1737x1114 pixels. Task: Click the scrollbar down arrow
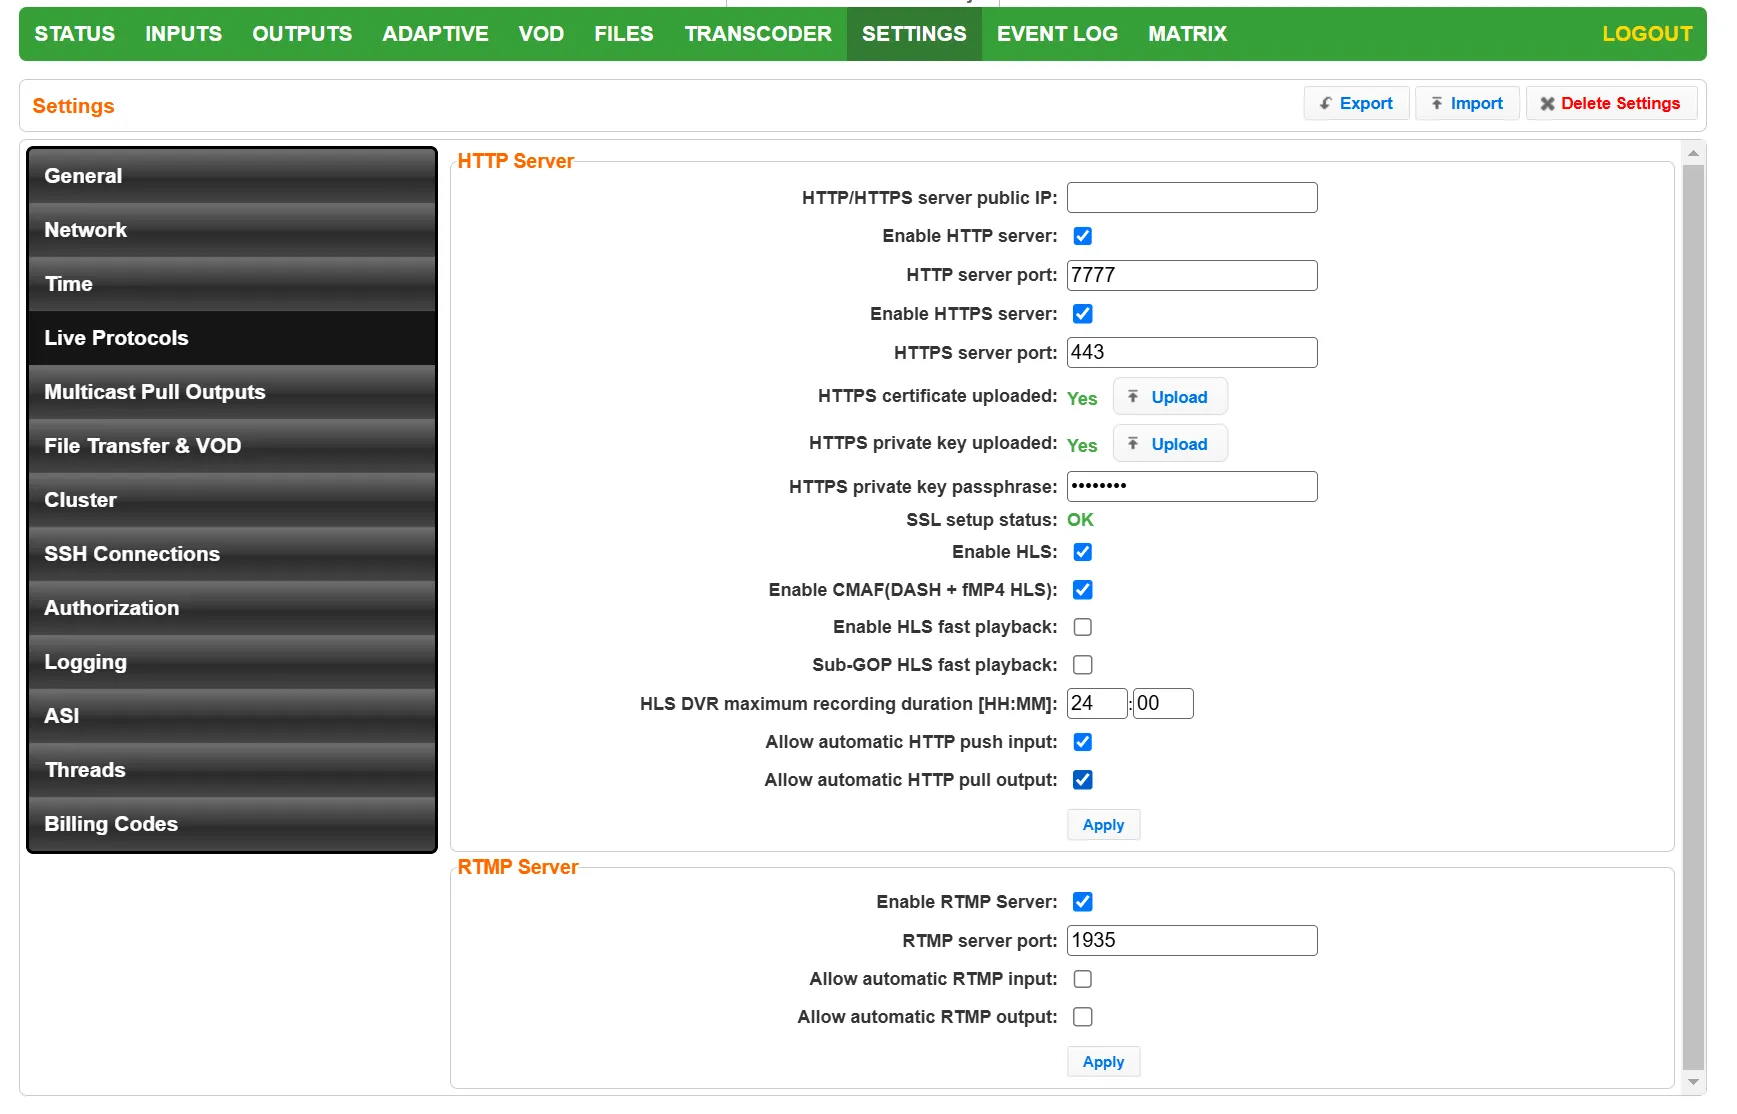click(x=1693, y=1082)
